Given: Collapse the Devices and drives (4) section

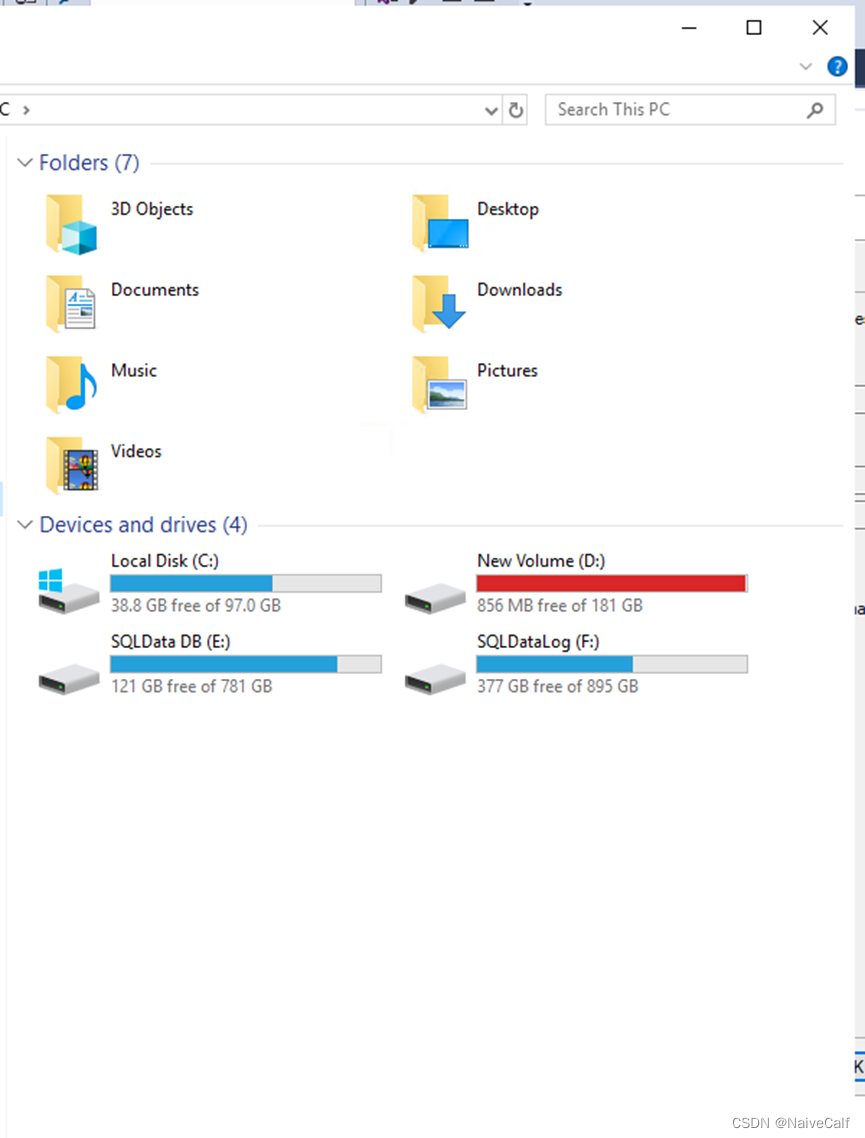Looking at the screenshot, I should coord(24,524).
